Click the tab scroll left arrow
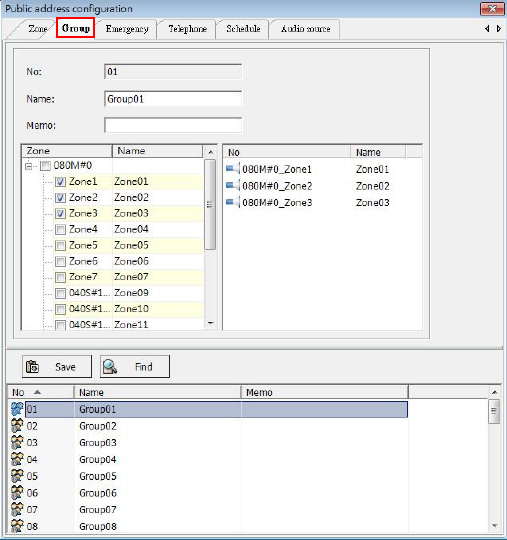Image resolution: width=507 pixels, height=540 pixels. 487,29
